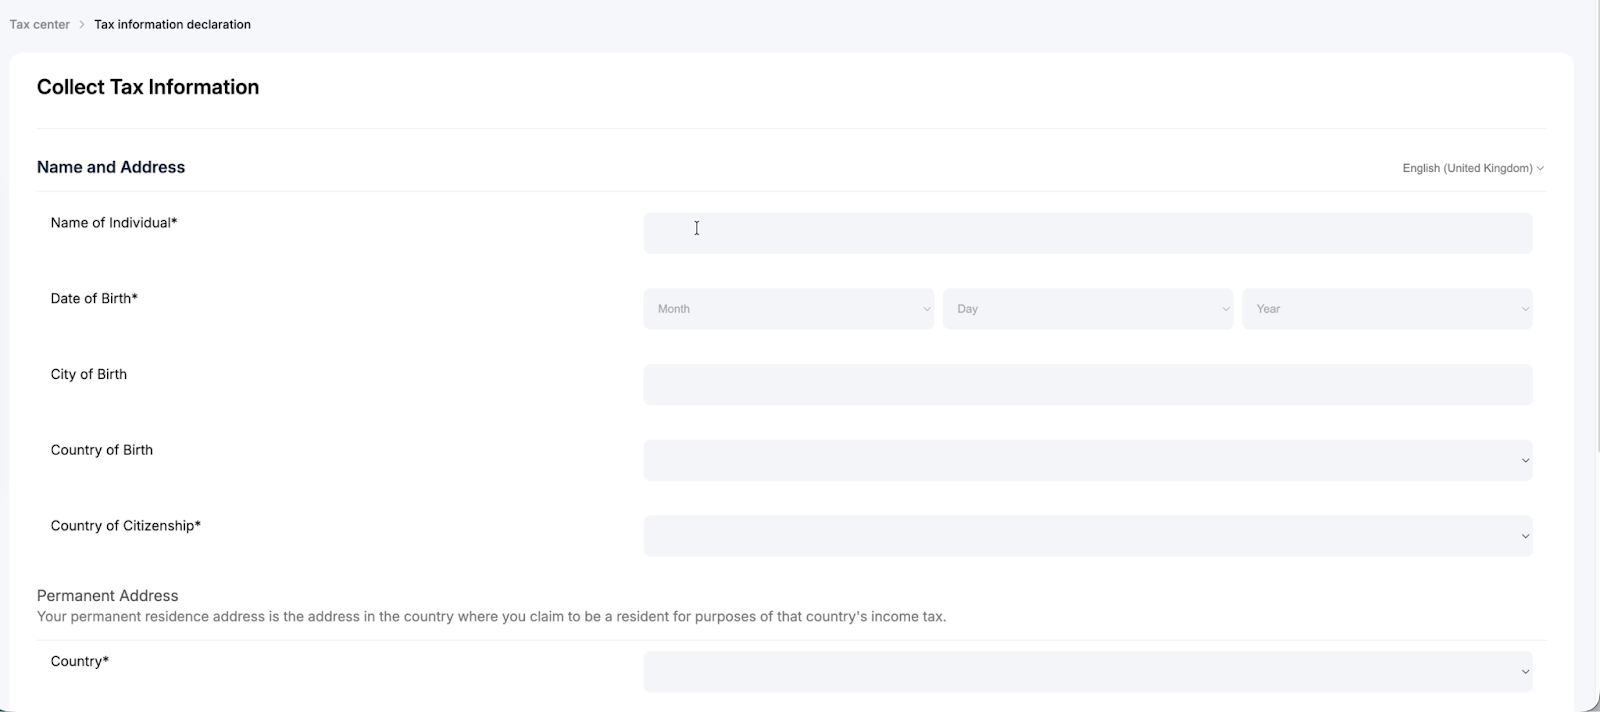
Task: Open the Country of Citizenship dropdown
Action: tap(1087, 536)
